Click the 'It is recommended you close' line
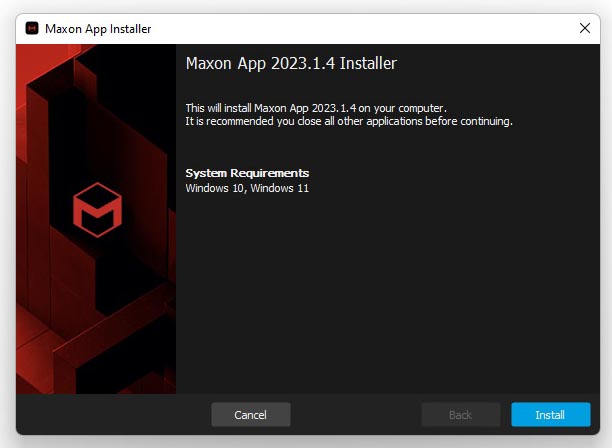 click(349, 121)
